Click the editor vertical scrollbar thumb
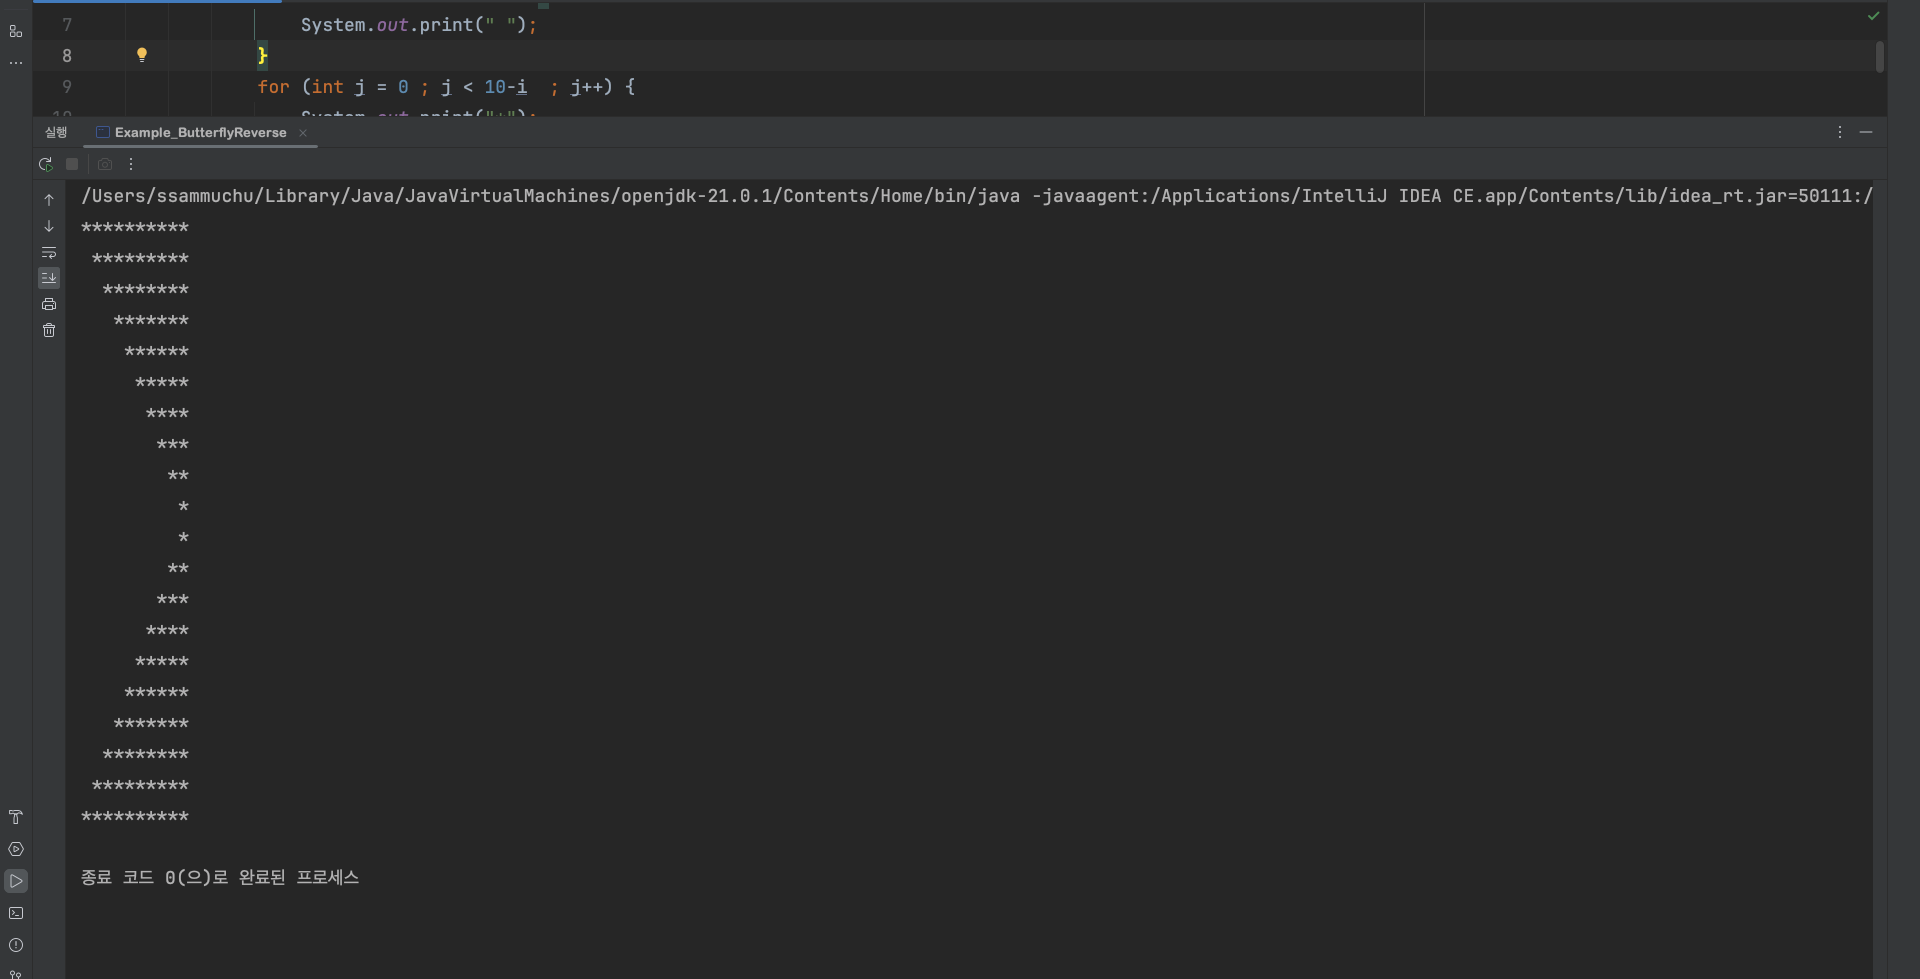Viewport: 1920px width, 979px height. (x=1880, y=57)
